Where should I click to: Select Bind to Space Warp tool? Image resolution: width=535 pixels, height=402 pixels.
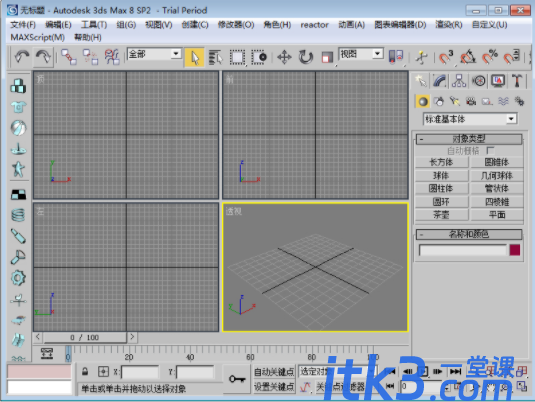112,57
